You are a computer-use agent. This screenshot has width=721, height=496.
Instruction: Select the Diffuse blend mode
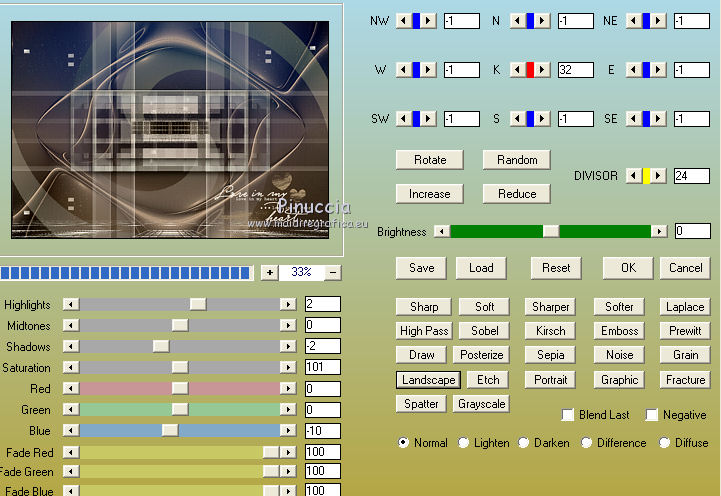664,443
